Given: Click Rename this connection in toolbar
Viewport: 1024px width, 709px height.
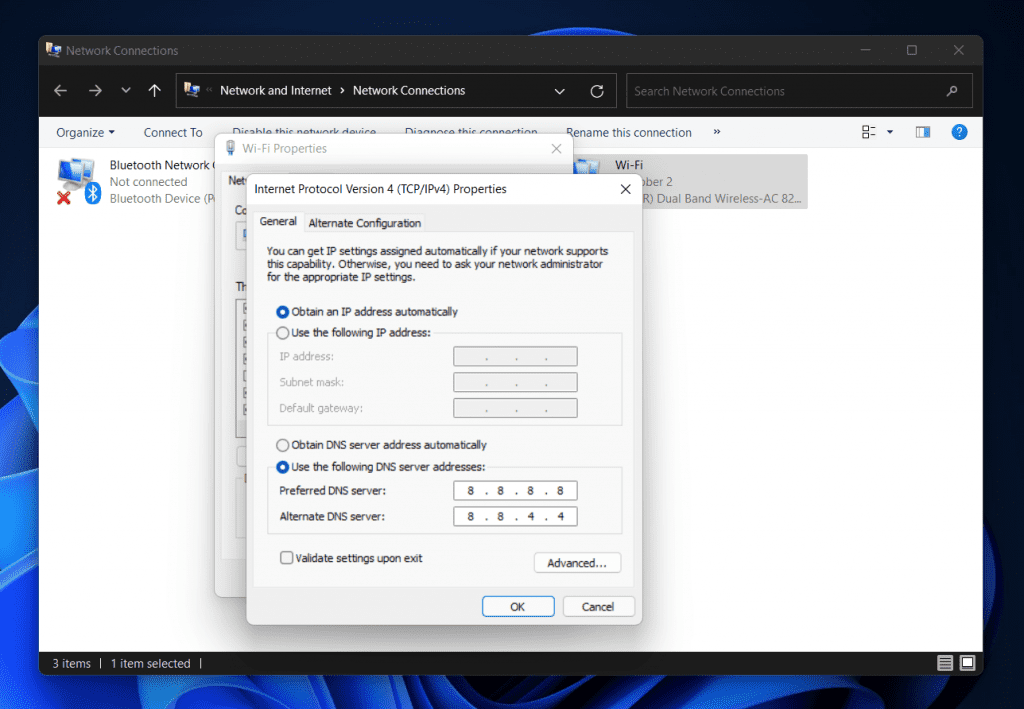Looking at the screenshot, I should click(628, 132).
